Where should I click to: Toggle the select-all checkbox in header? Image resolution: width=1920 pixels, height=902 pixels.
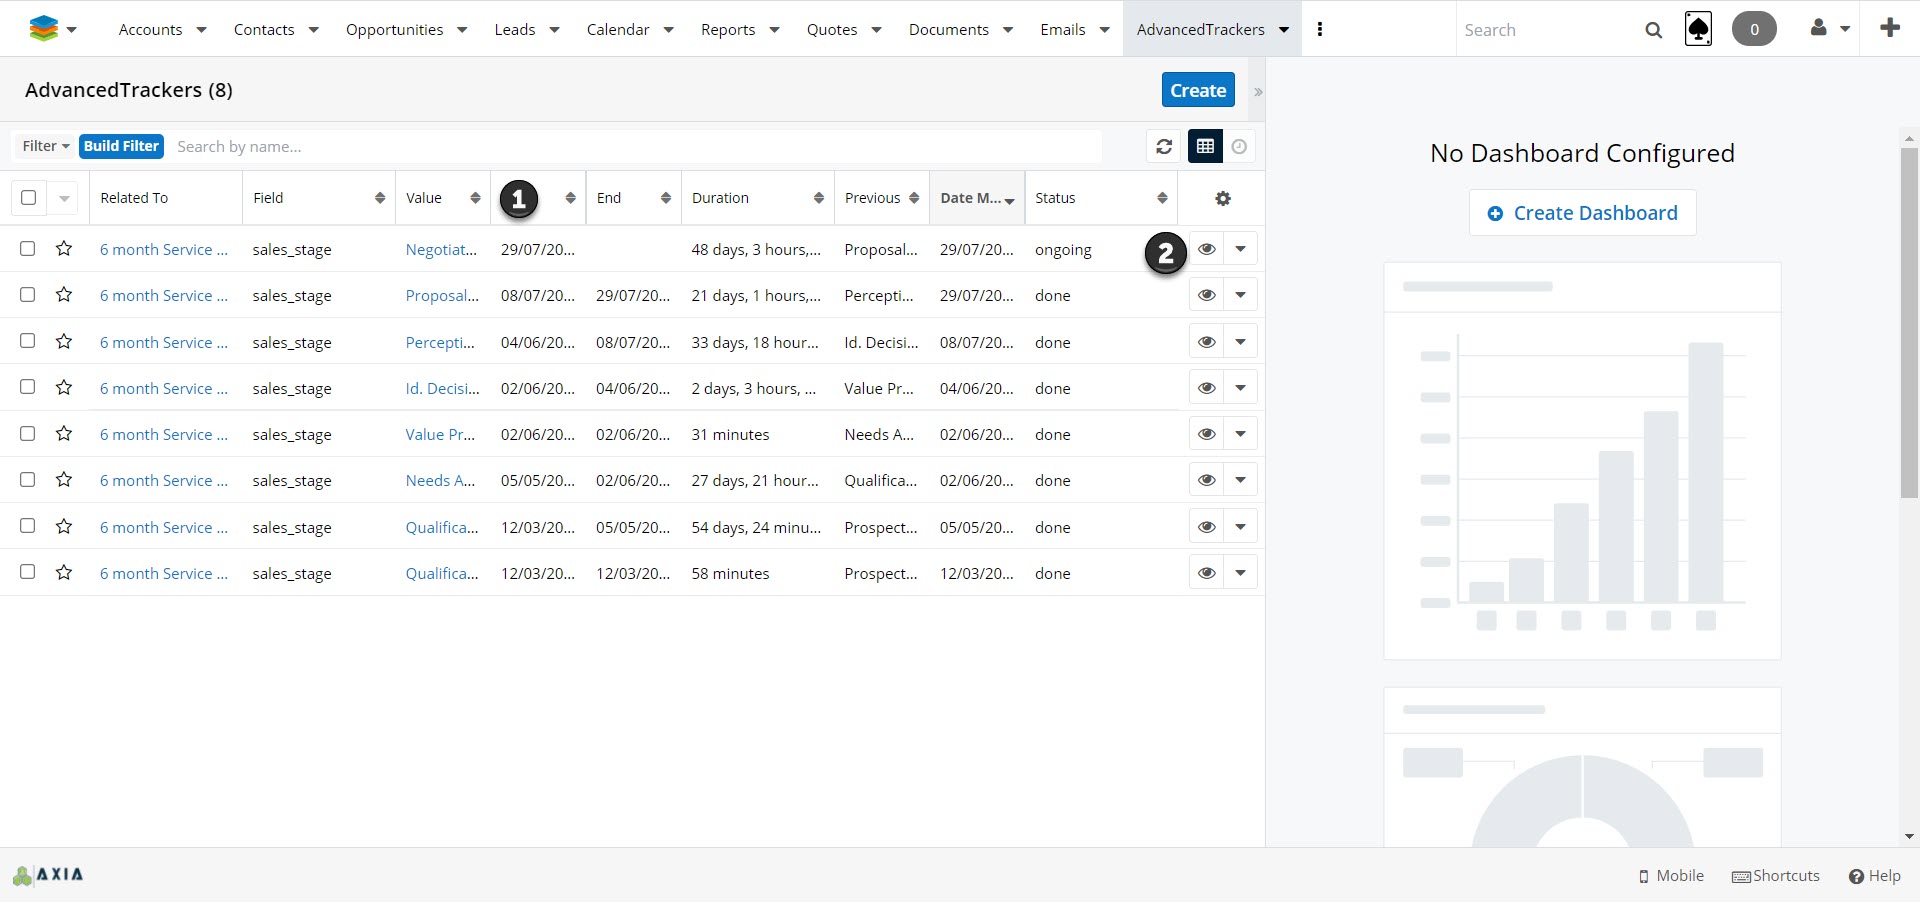[x=28, y=197]
